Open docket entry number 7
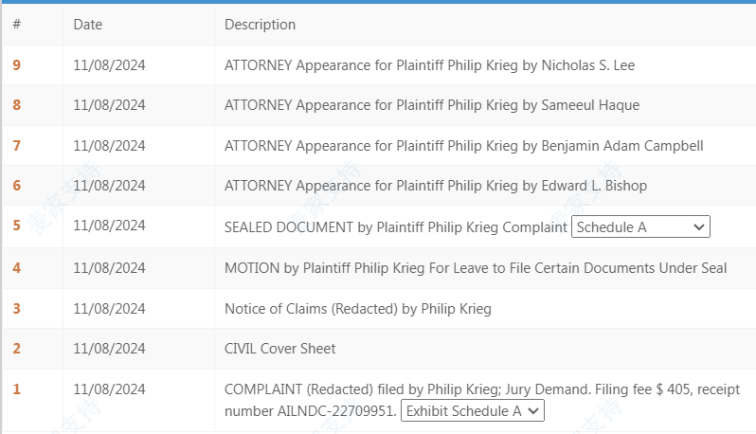 coord(17,146)
